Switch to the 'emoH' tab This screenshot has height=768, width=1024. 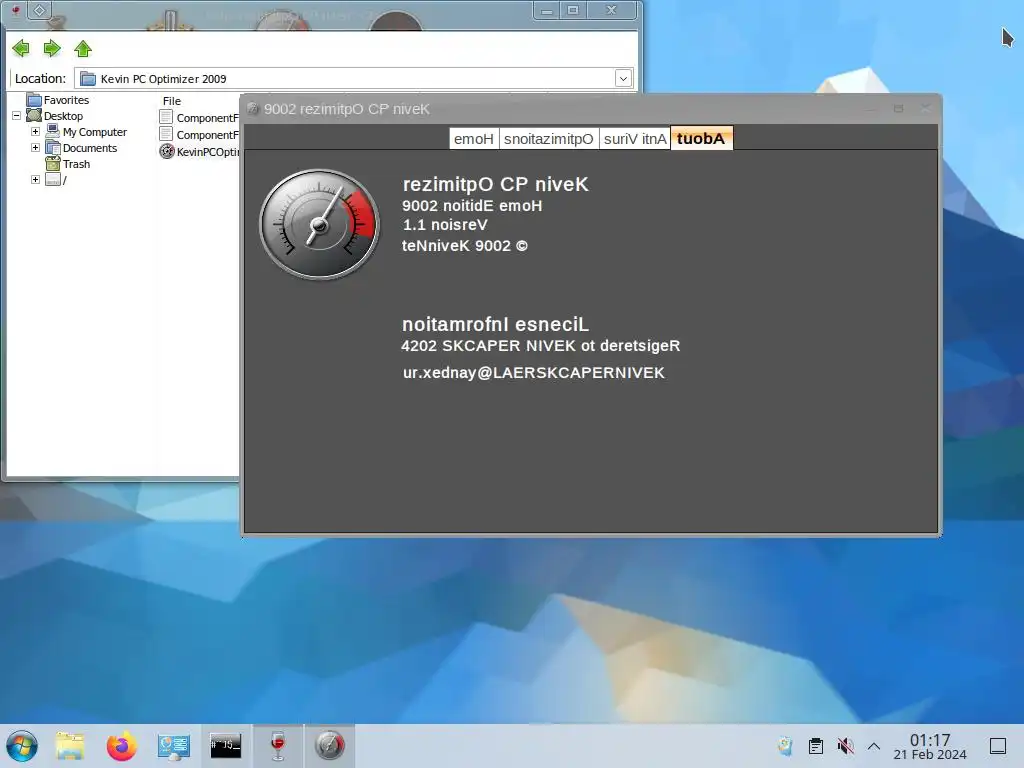tap(474, 138)
